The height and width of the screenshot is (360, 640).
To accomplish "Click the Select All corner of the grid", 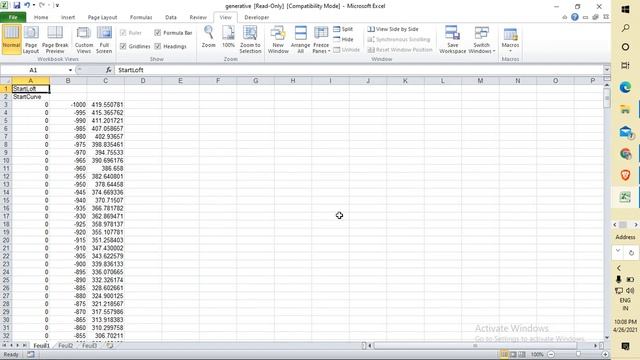I will click(x=6, y=81).
